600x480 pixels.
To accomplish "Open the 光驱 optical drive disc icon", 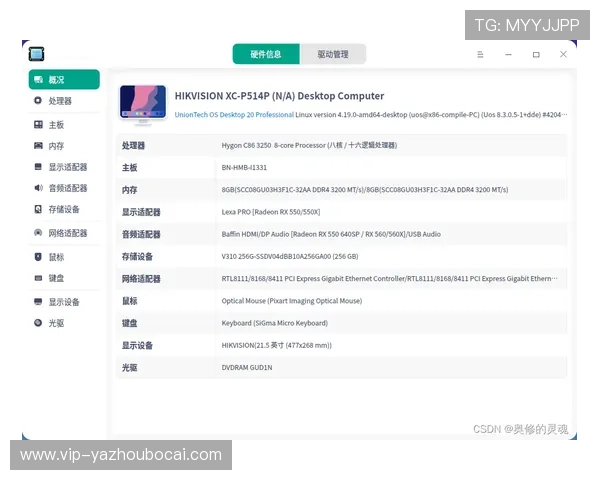I will click(38, 323).
